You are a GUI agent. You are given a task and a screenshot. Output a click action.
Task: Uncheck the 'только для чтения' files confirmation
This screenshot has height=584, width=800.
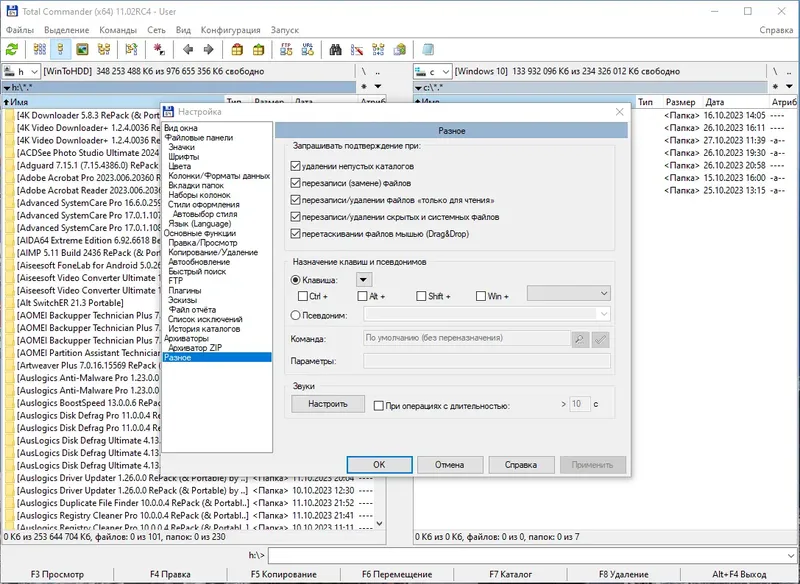pos(295,200)
